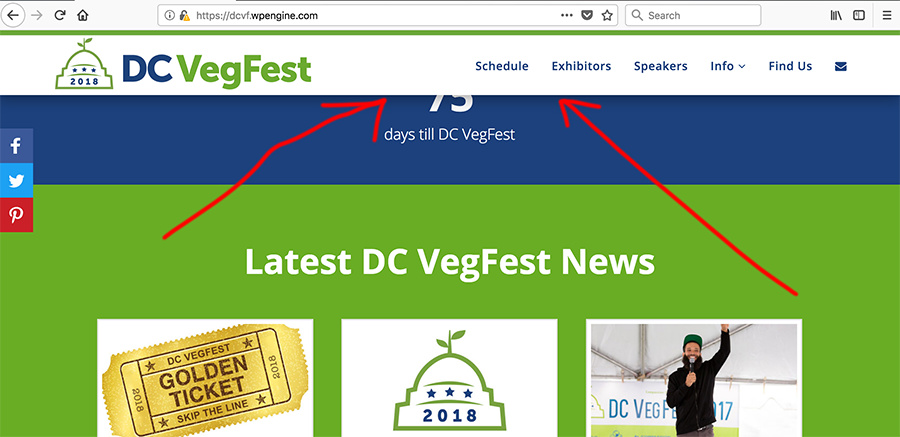The width and height of the screenshot is (900, 437).
Task: Go to the Speakers page link
Action: [661, 67]
